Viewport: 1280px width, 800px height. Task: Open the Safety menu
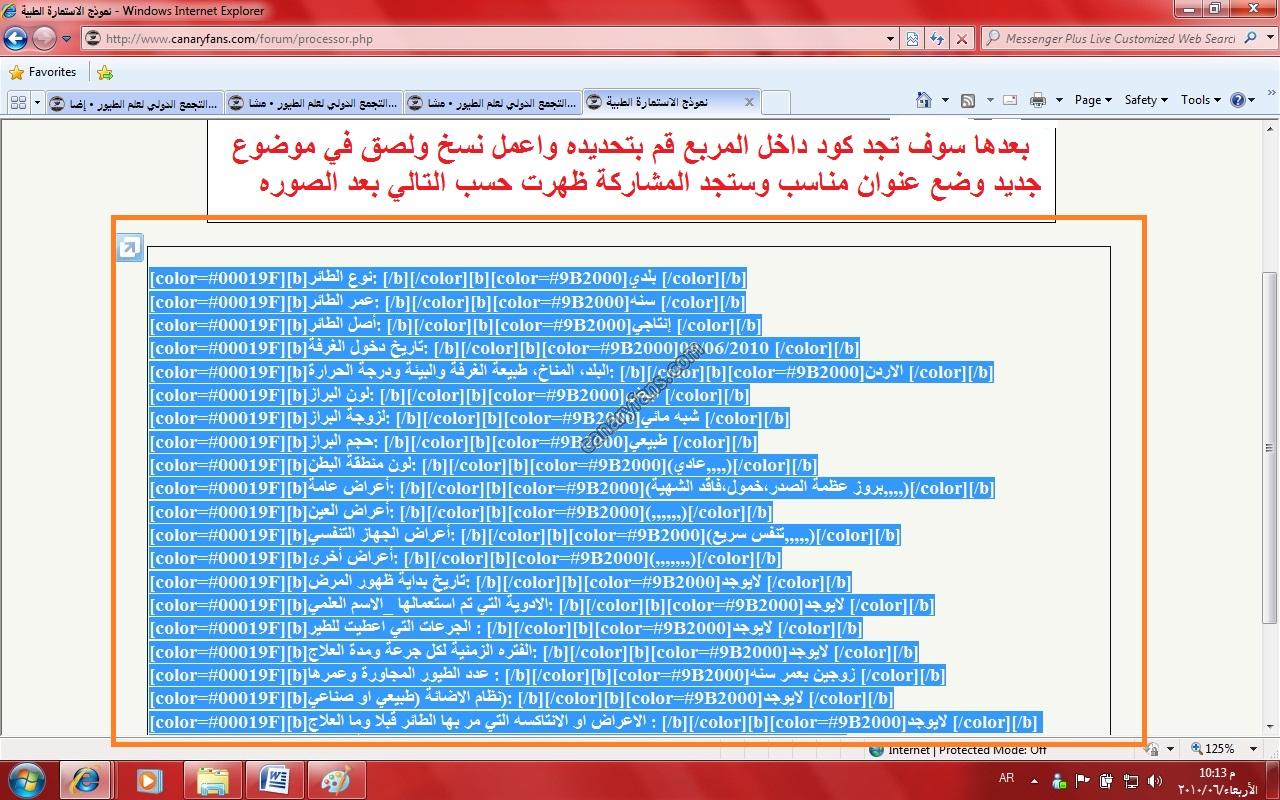tap(1146, 100)
